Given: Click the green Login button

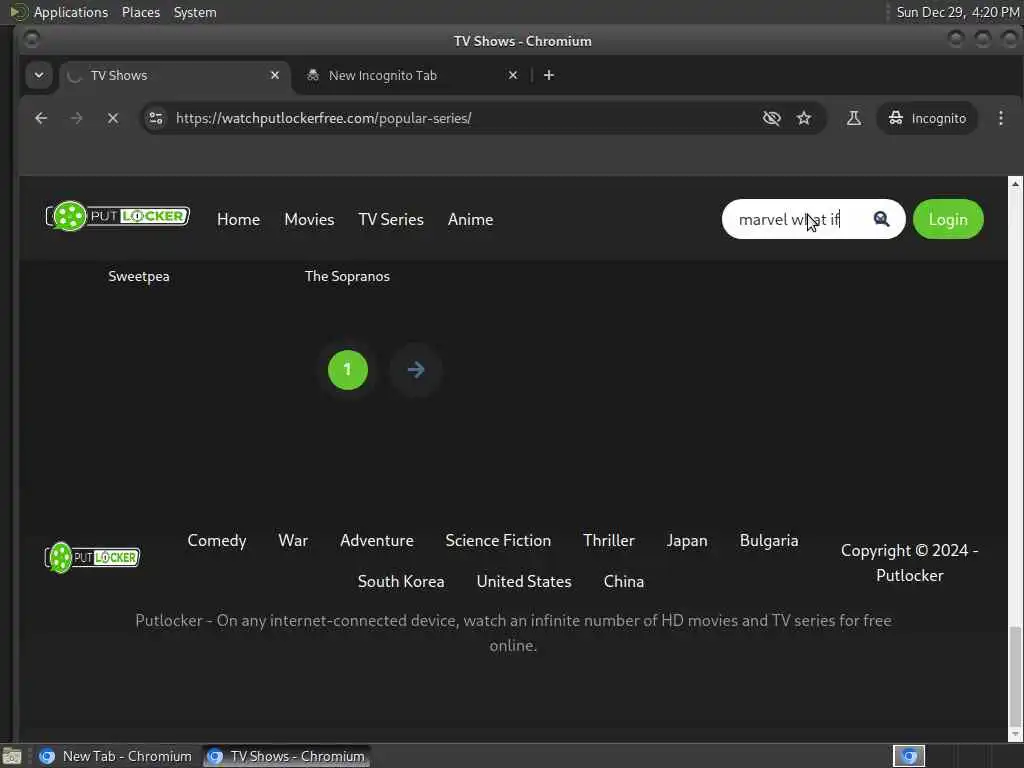Looking at the screenshot, I should point(948,219).
